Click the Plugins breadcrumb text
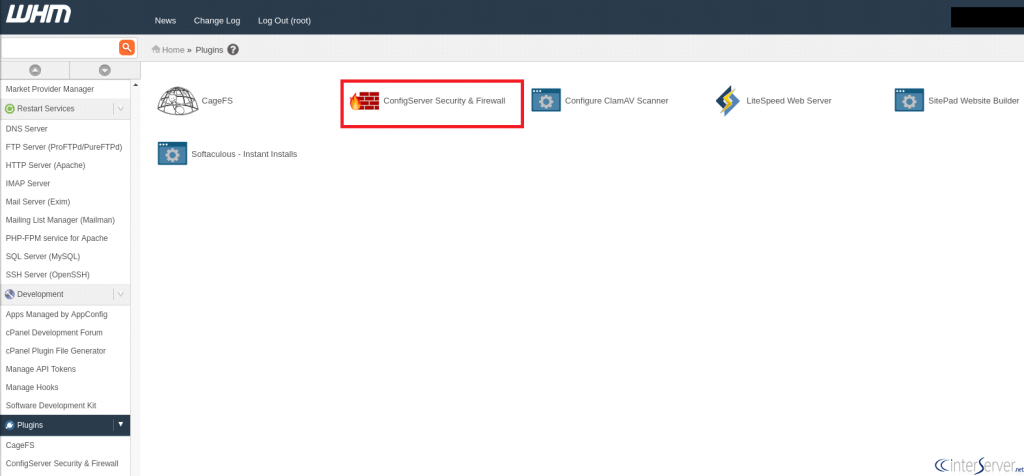The image size is (1024, 476). tap(209, 50)
